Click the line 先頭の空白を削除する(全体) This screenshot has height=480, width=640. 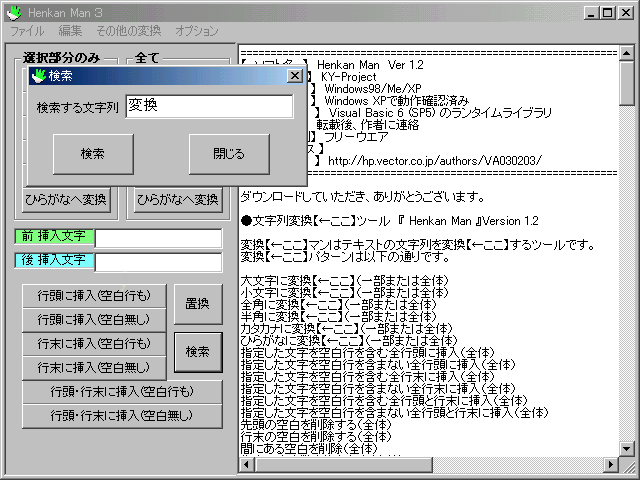pyautogui.click(x=316, y=425)
